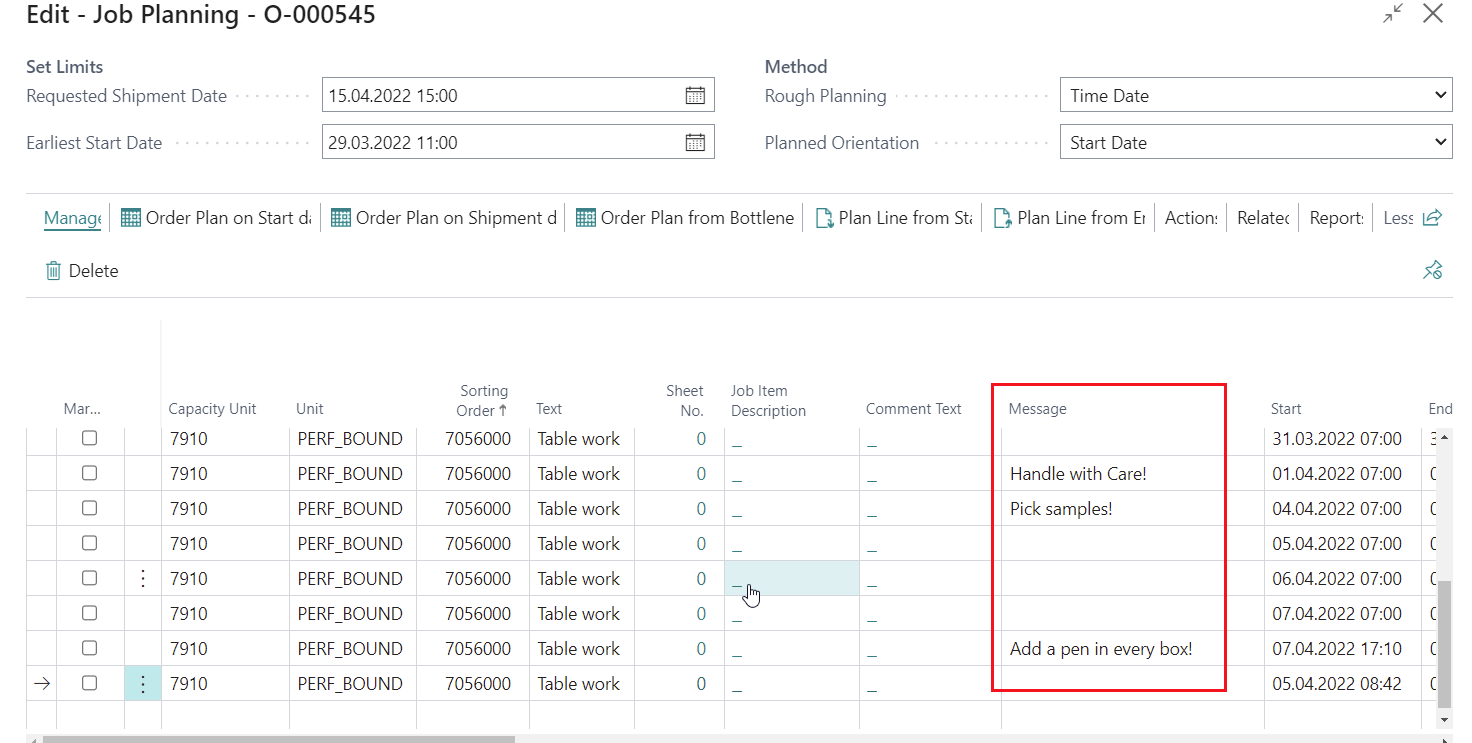Open Sheet No. 0 link in Pick samples! row
The height and width of the screenshot is (743, 1472).
pyautogui.click(x=701, y=509)
